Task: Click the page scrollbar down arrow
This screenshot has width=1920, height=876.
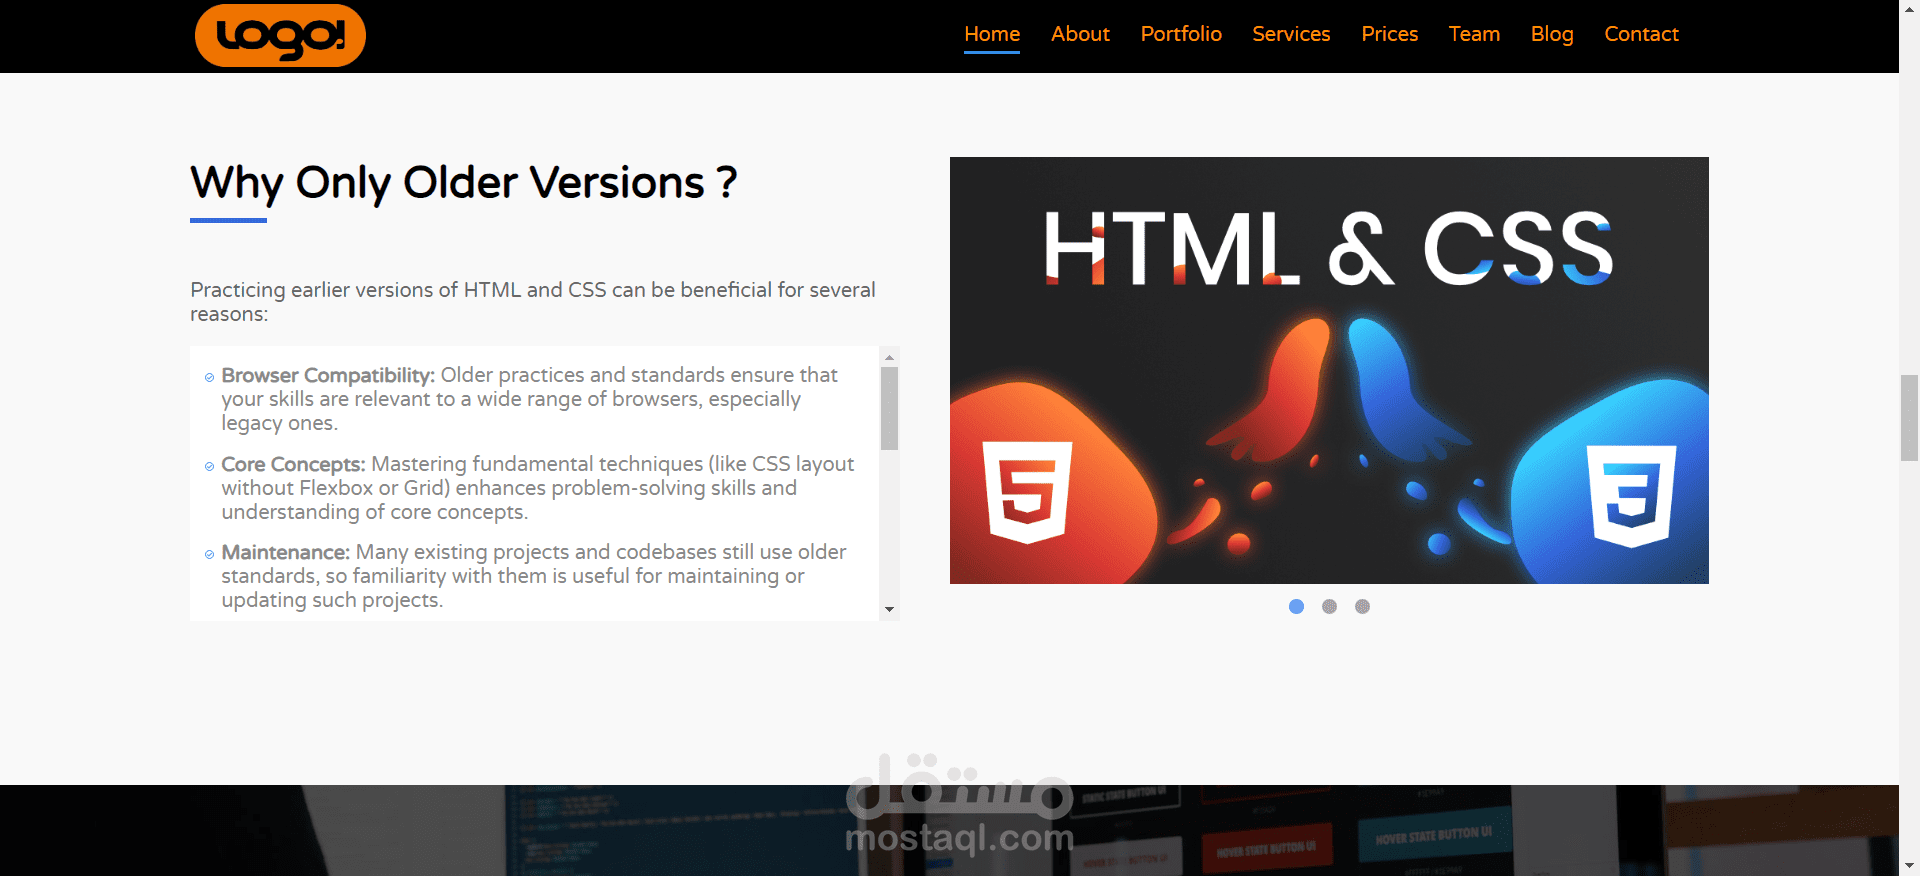Action: [x=1909, y=866]
